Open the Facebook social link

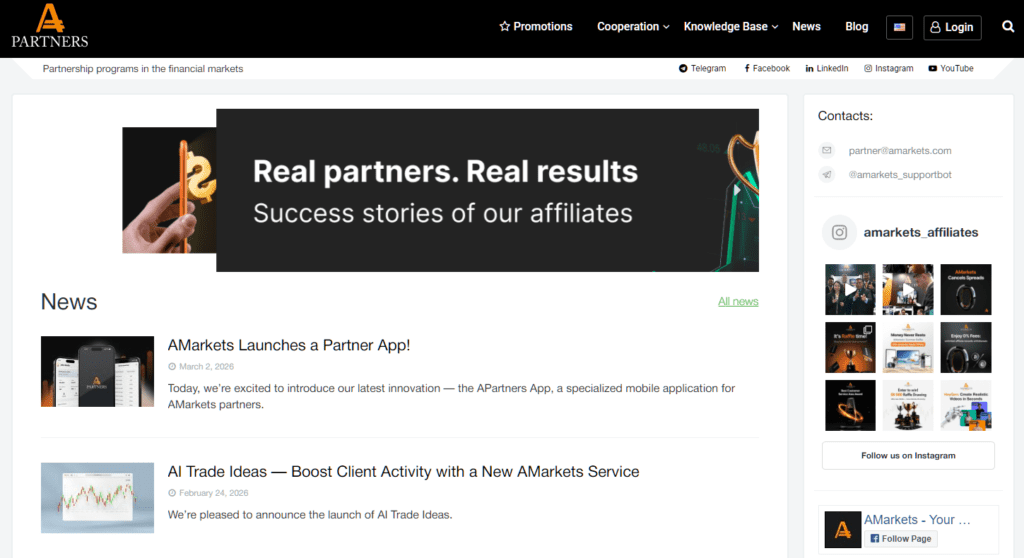tap(767, 69)
